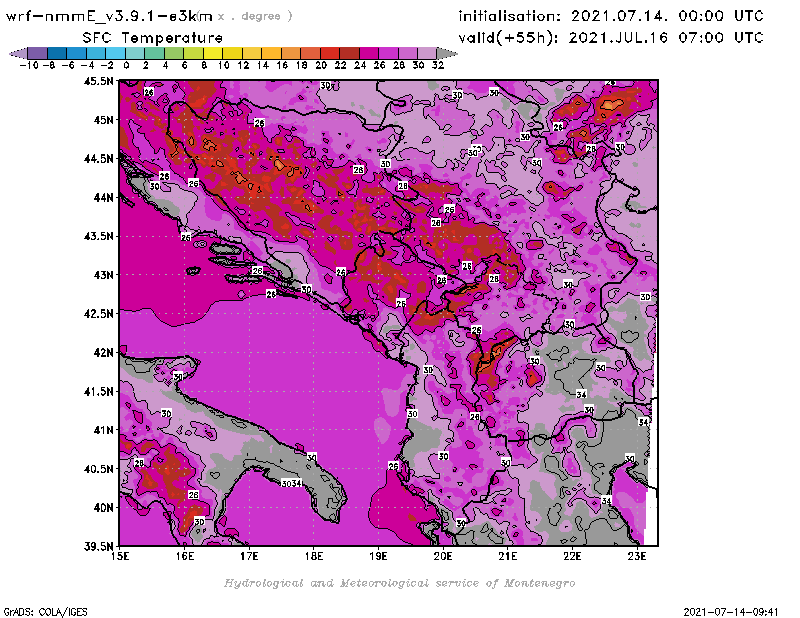Image resolution: width=800 pixels, height=618 pixels.
Task: Click the 'GrADS: COLA/IGES' credit text
Action: click(45, 612)
